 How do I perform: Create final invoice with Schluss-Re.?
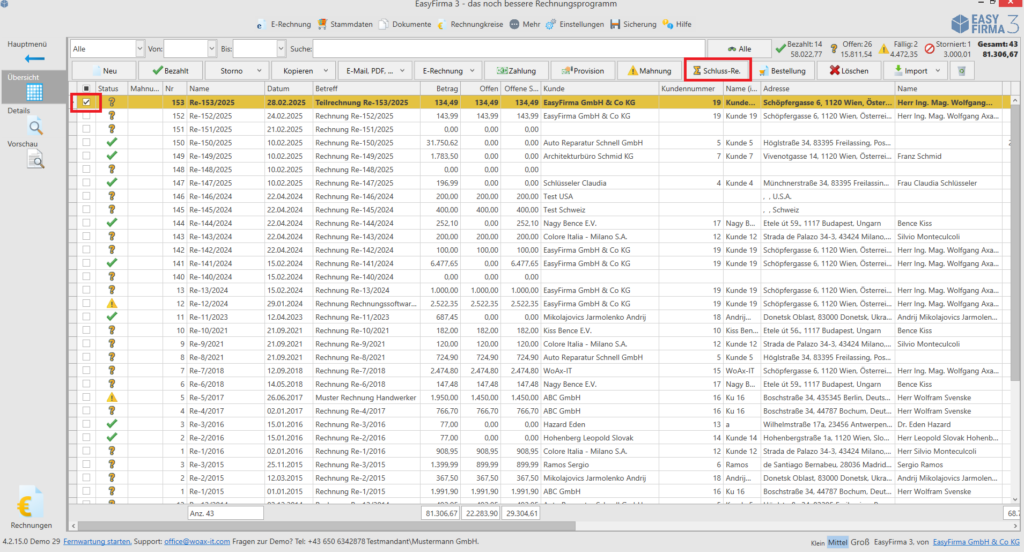click(x=717, y=71)
